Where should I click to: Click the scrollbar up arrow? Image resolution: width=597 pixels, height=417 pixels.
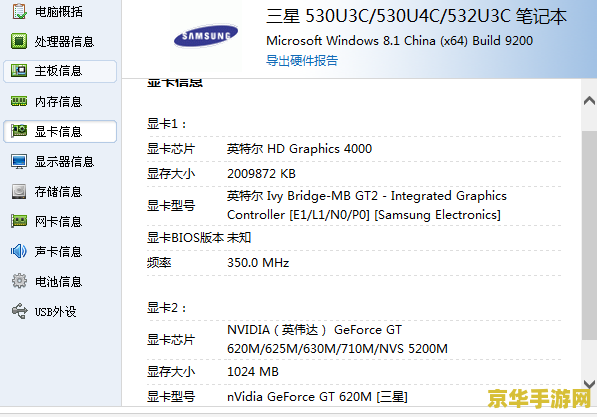589,101
